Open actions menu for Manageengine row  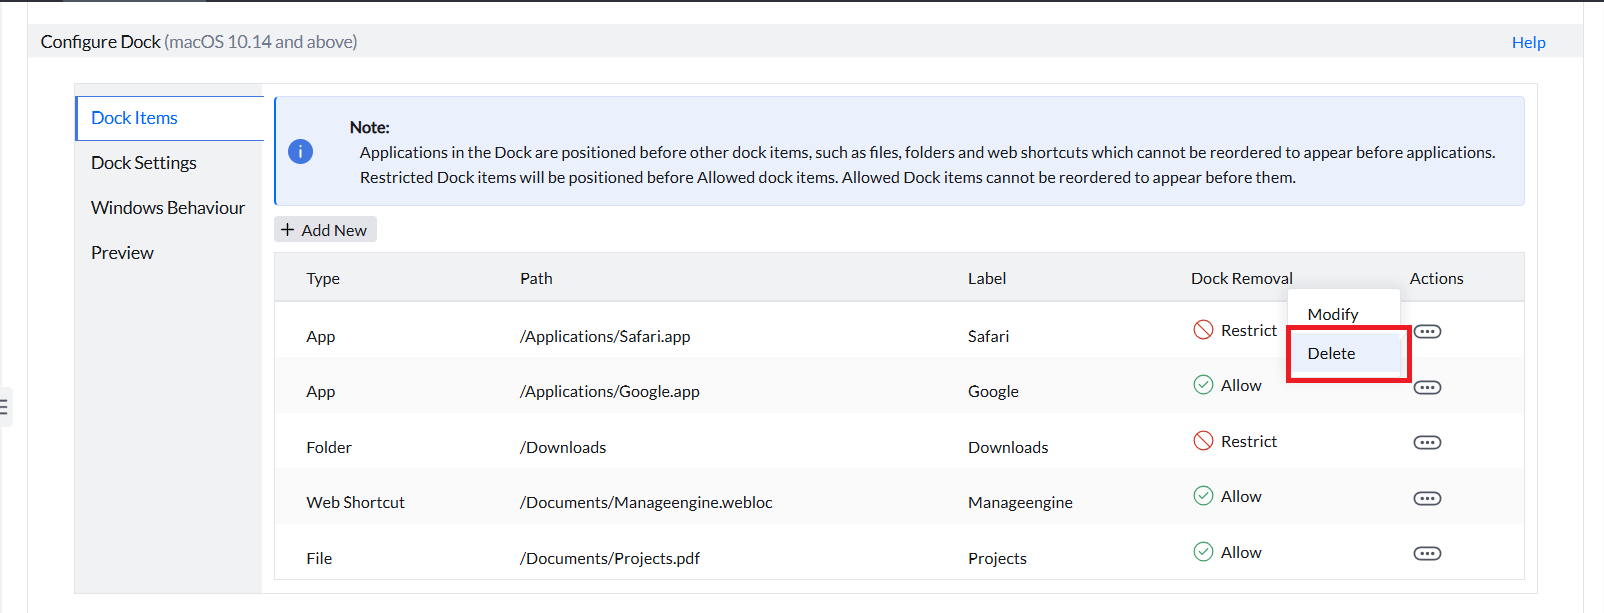1427,498
